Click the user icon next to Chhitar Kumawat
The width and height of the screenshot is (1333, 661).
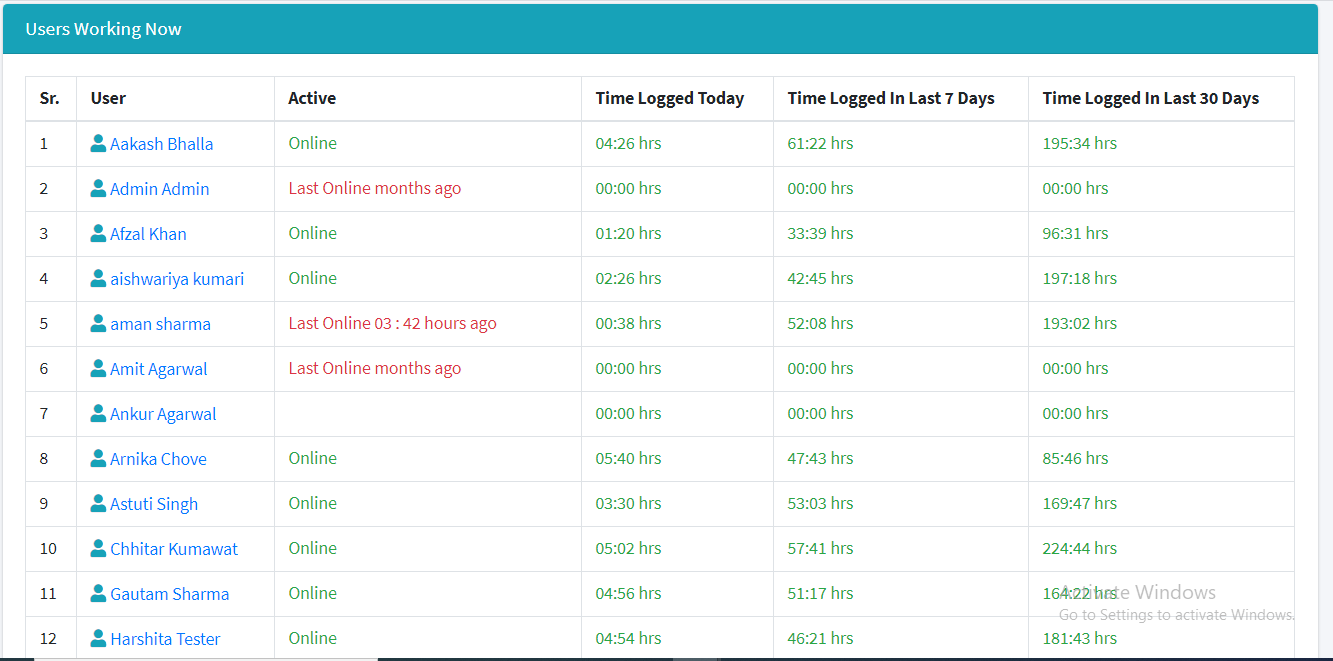tap(98, 548)
